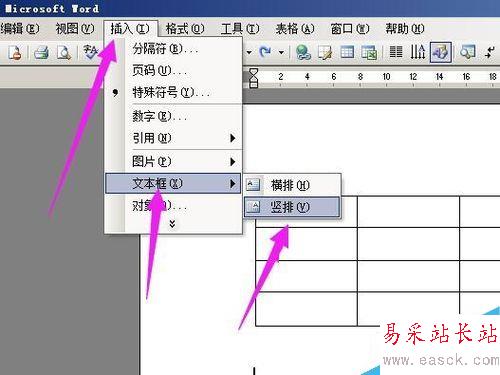
Task: Expand the 图片(P) submenu
Action: [x=233, y=162]
